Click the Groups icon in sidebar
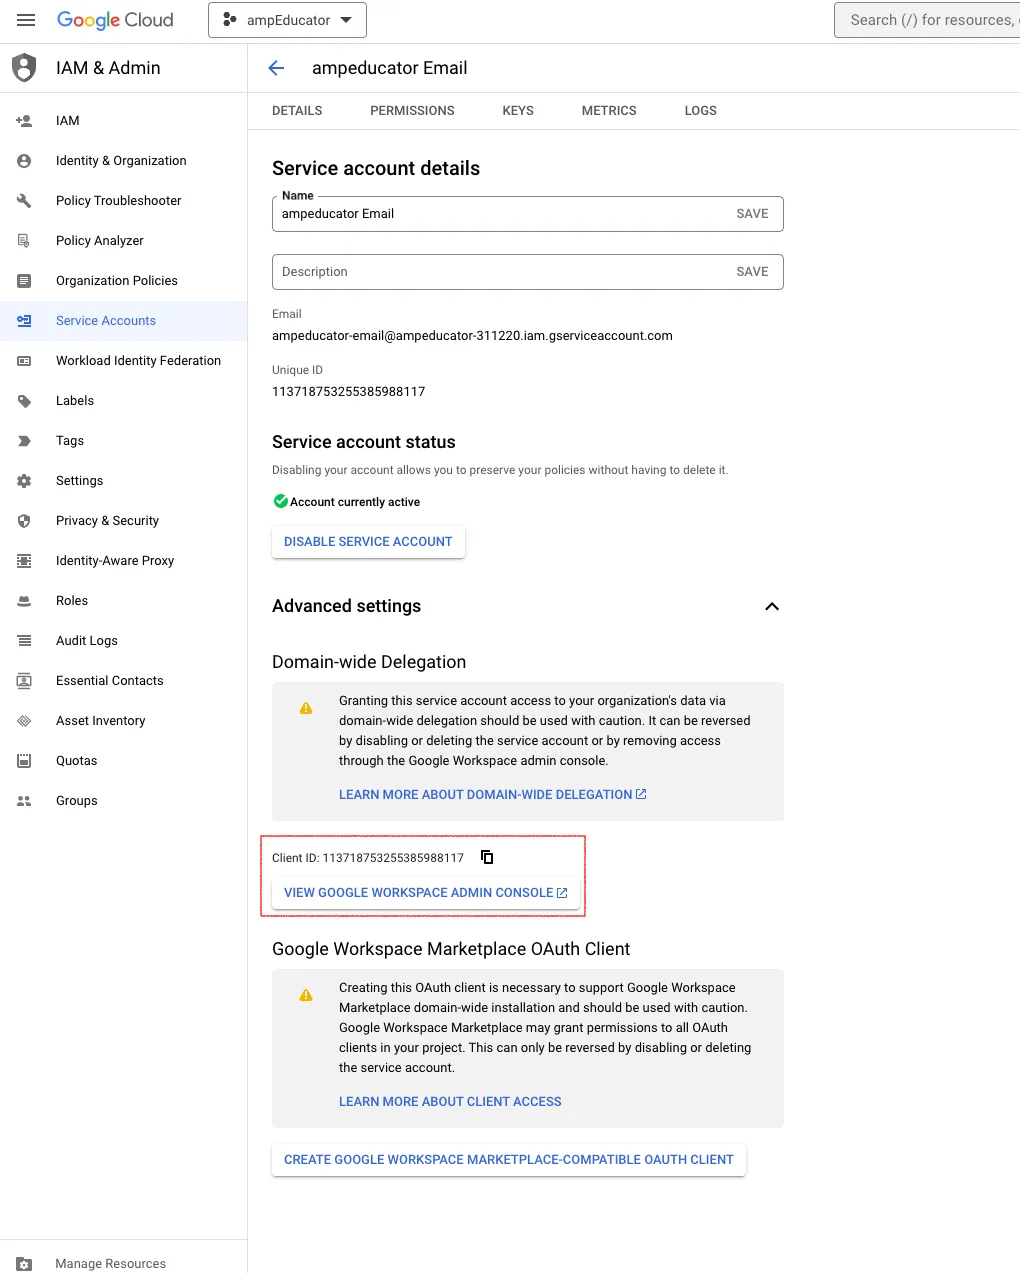Image resolution: width=1020 pixels, height=1273 pixels. pyautogui.click(x=24, y=801)
